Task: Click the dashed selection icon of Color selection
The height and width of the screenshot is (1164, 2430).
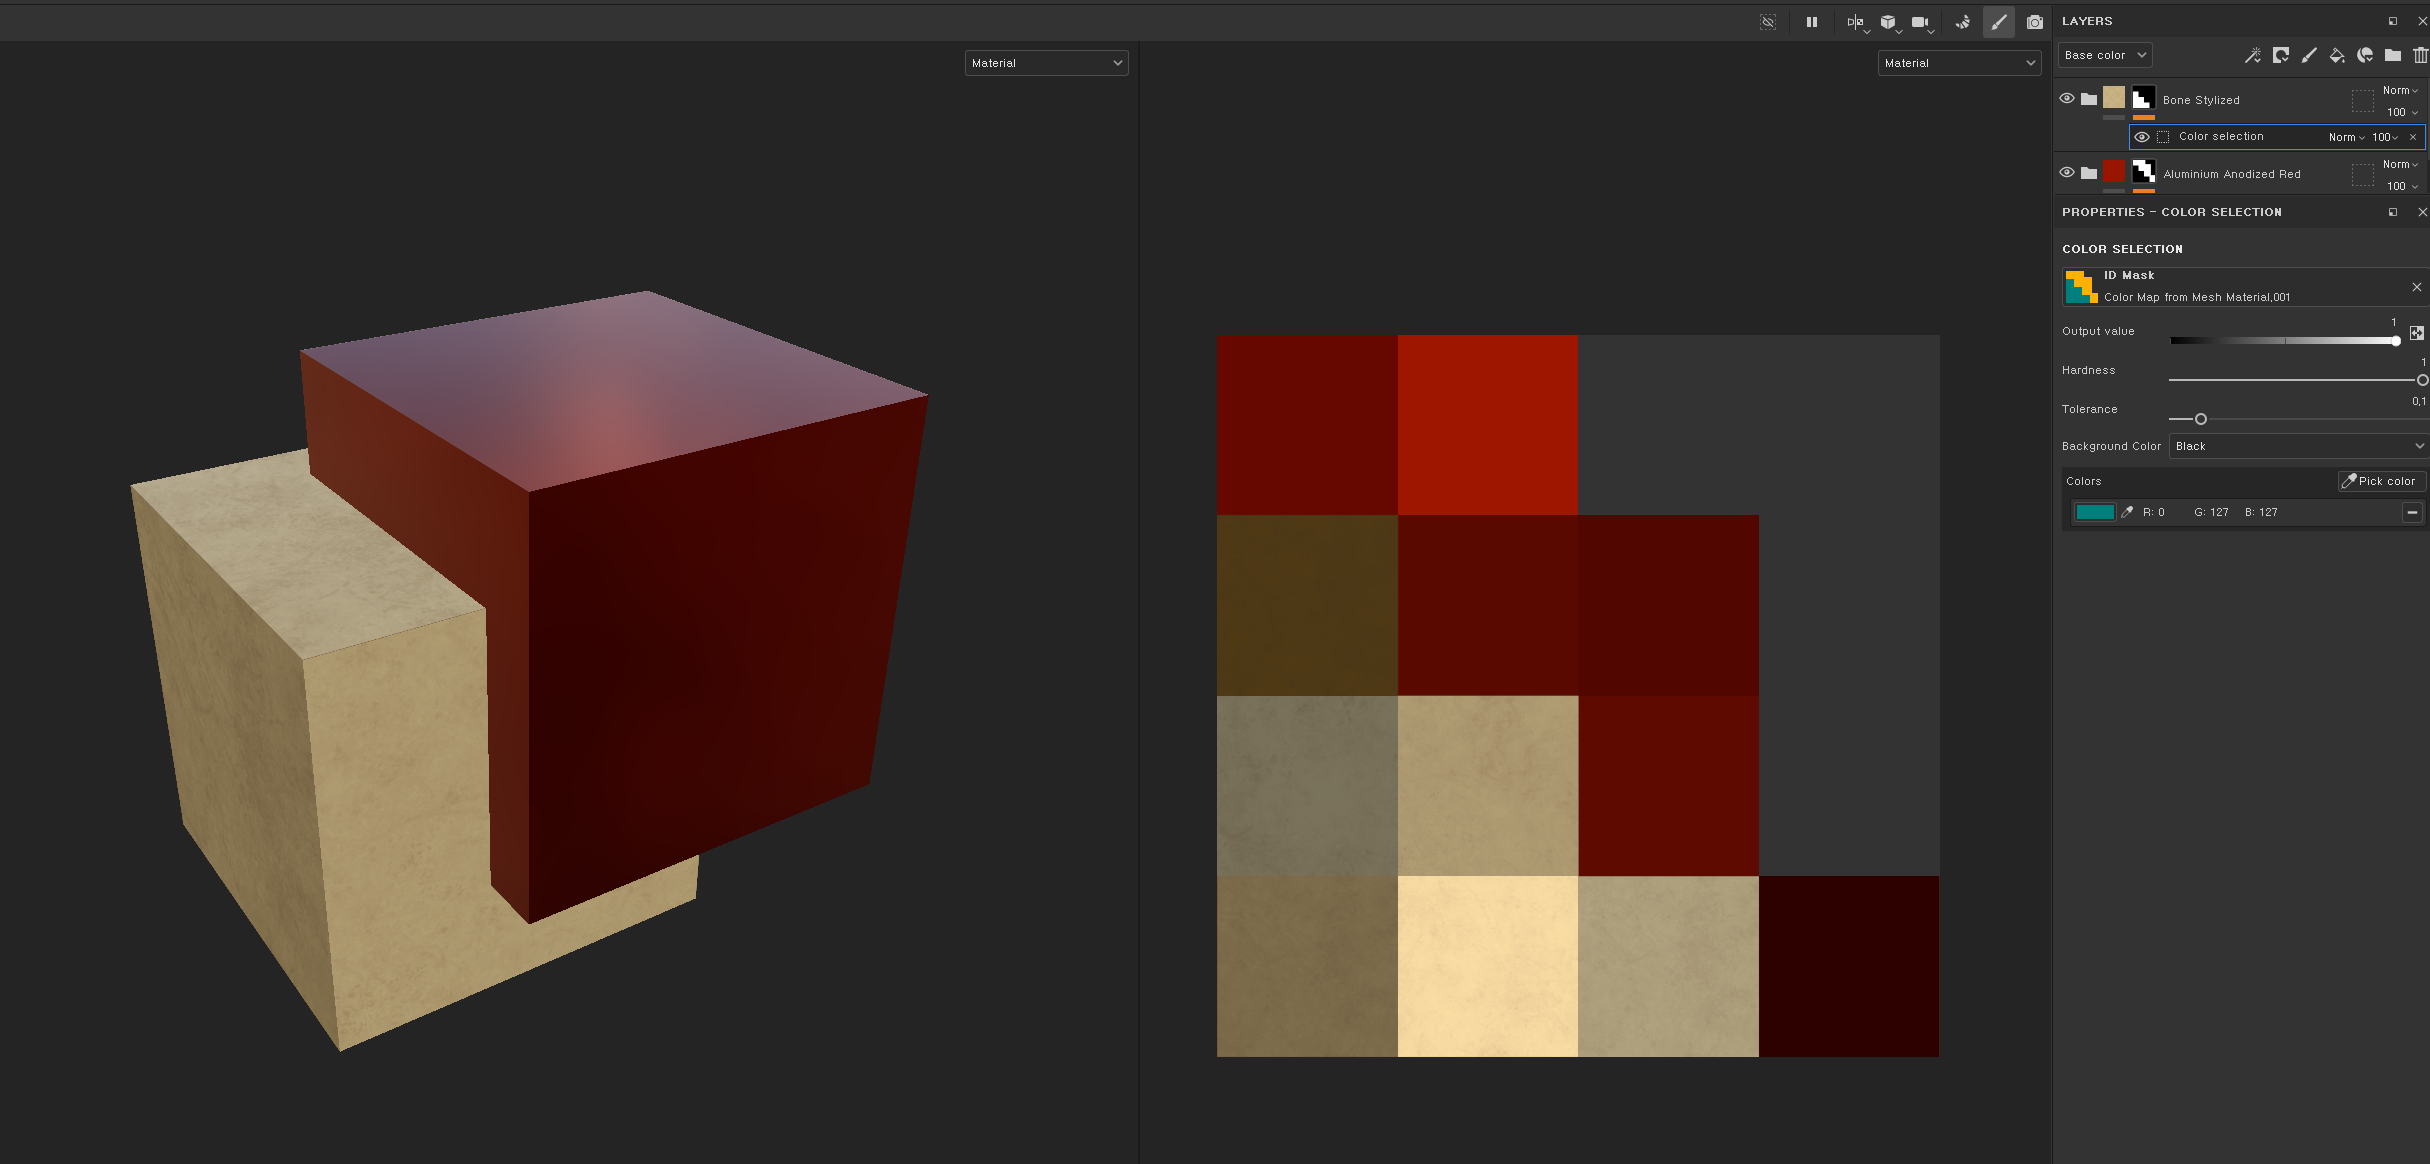Action: 2163,137
